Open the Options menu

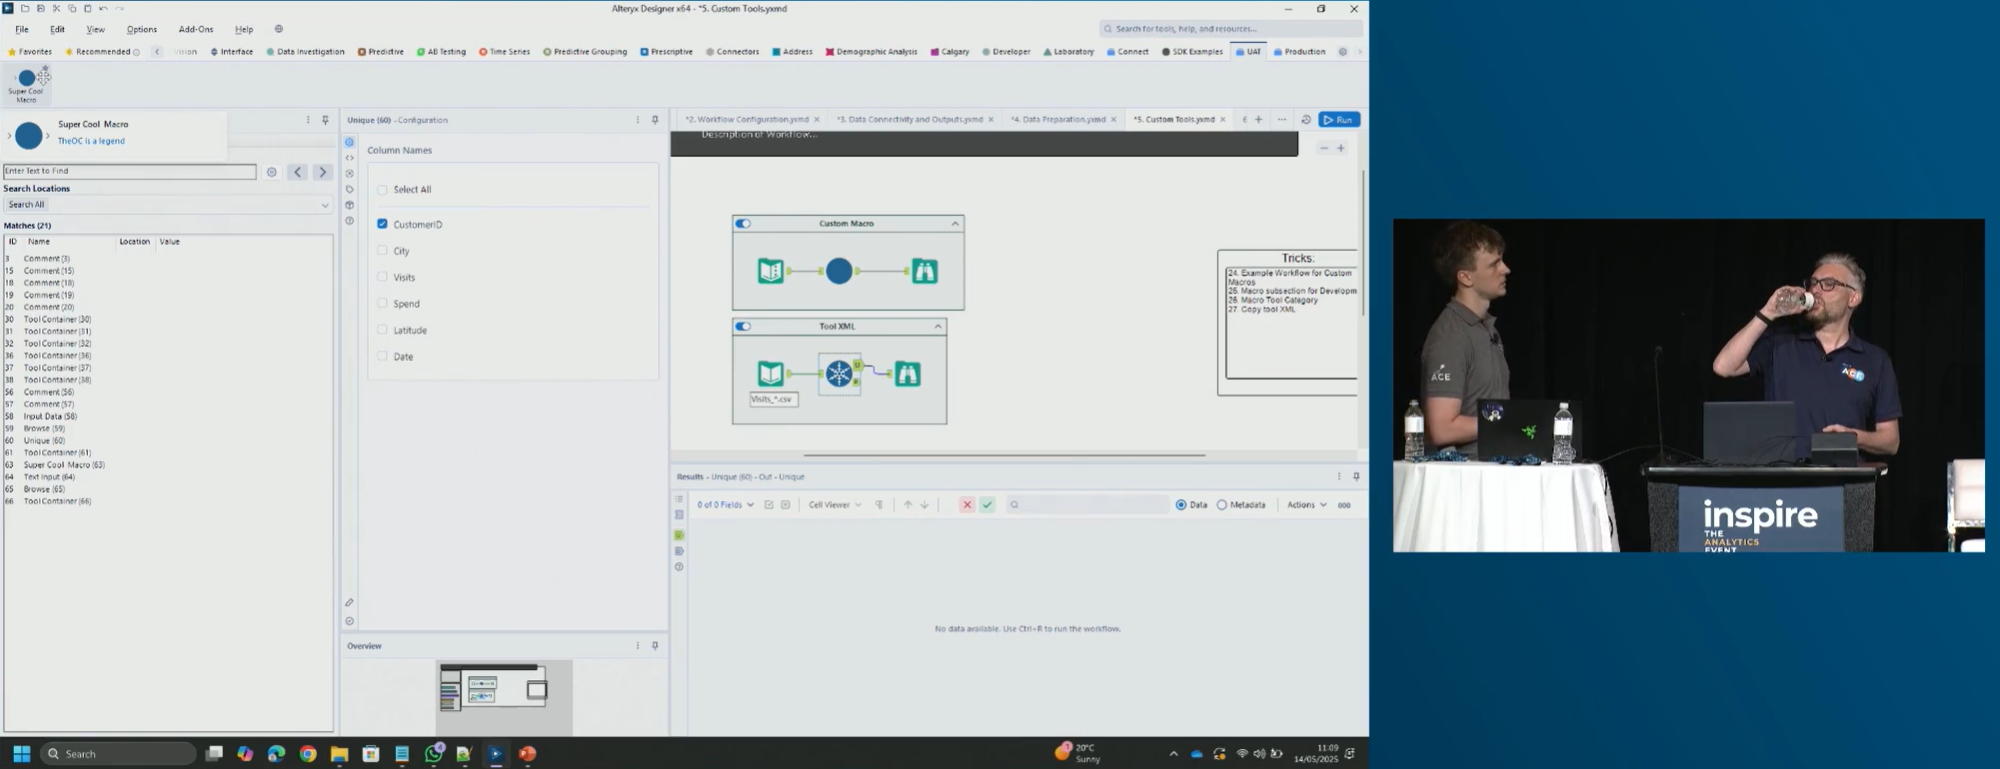pyautogui.click(x=142, y=29)
